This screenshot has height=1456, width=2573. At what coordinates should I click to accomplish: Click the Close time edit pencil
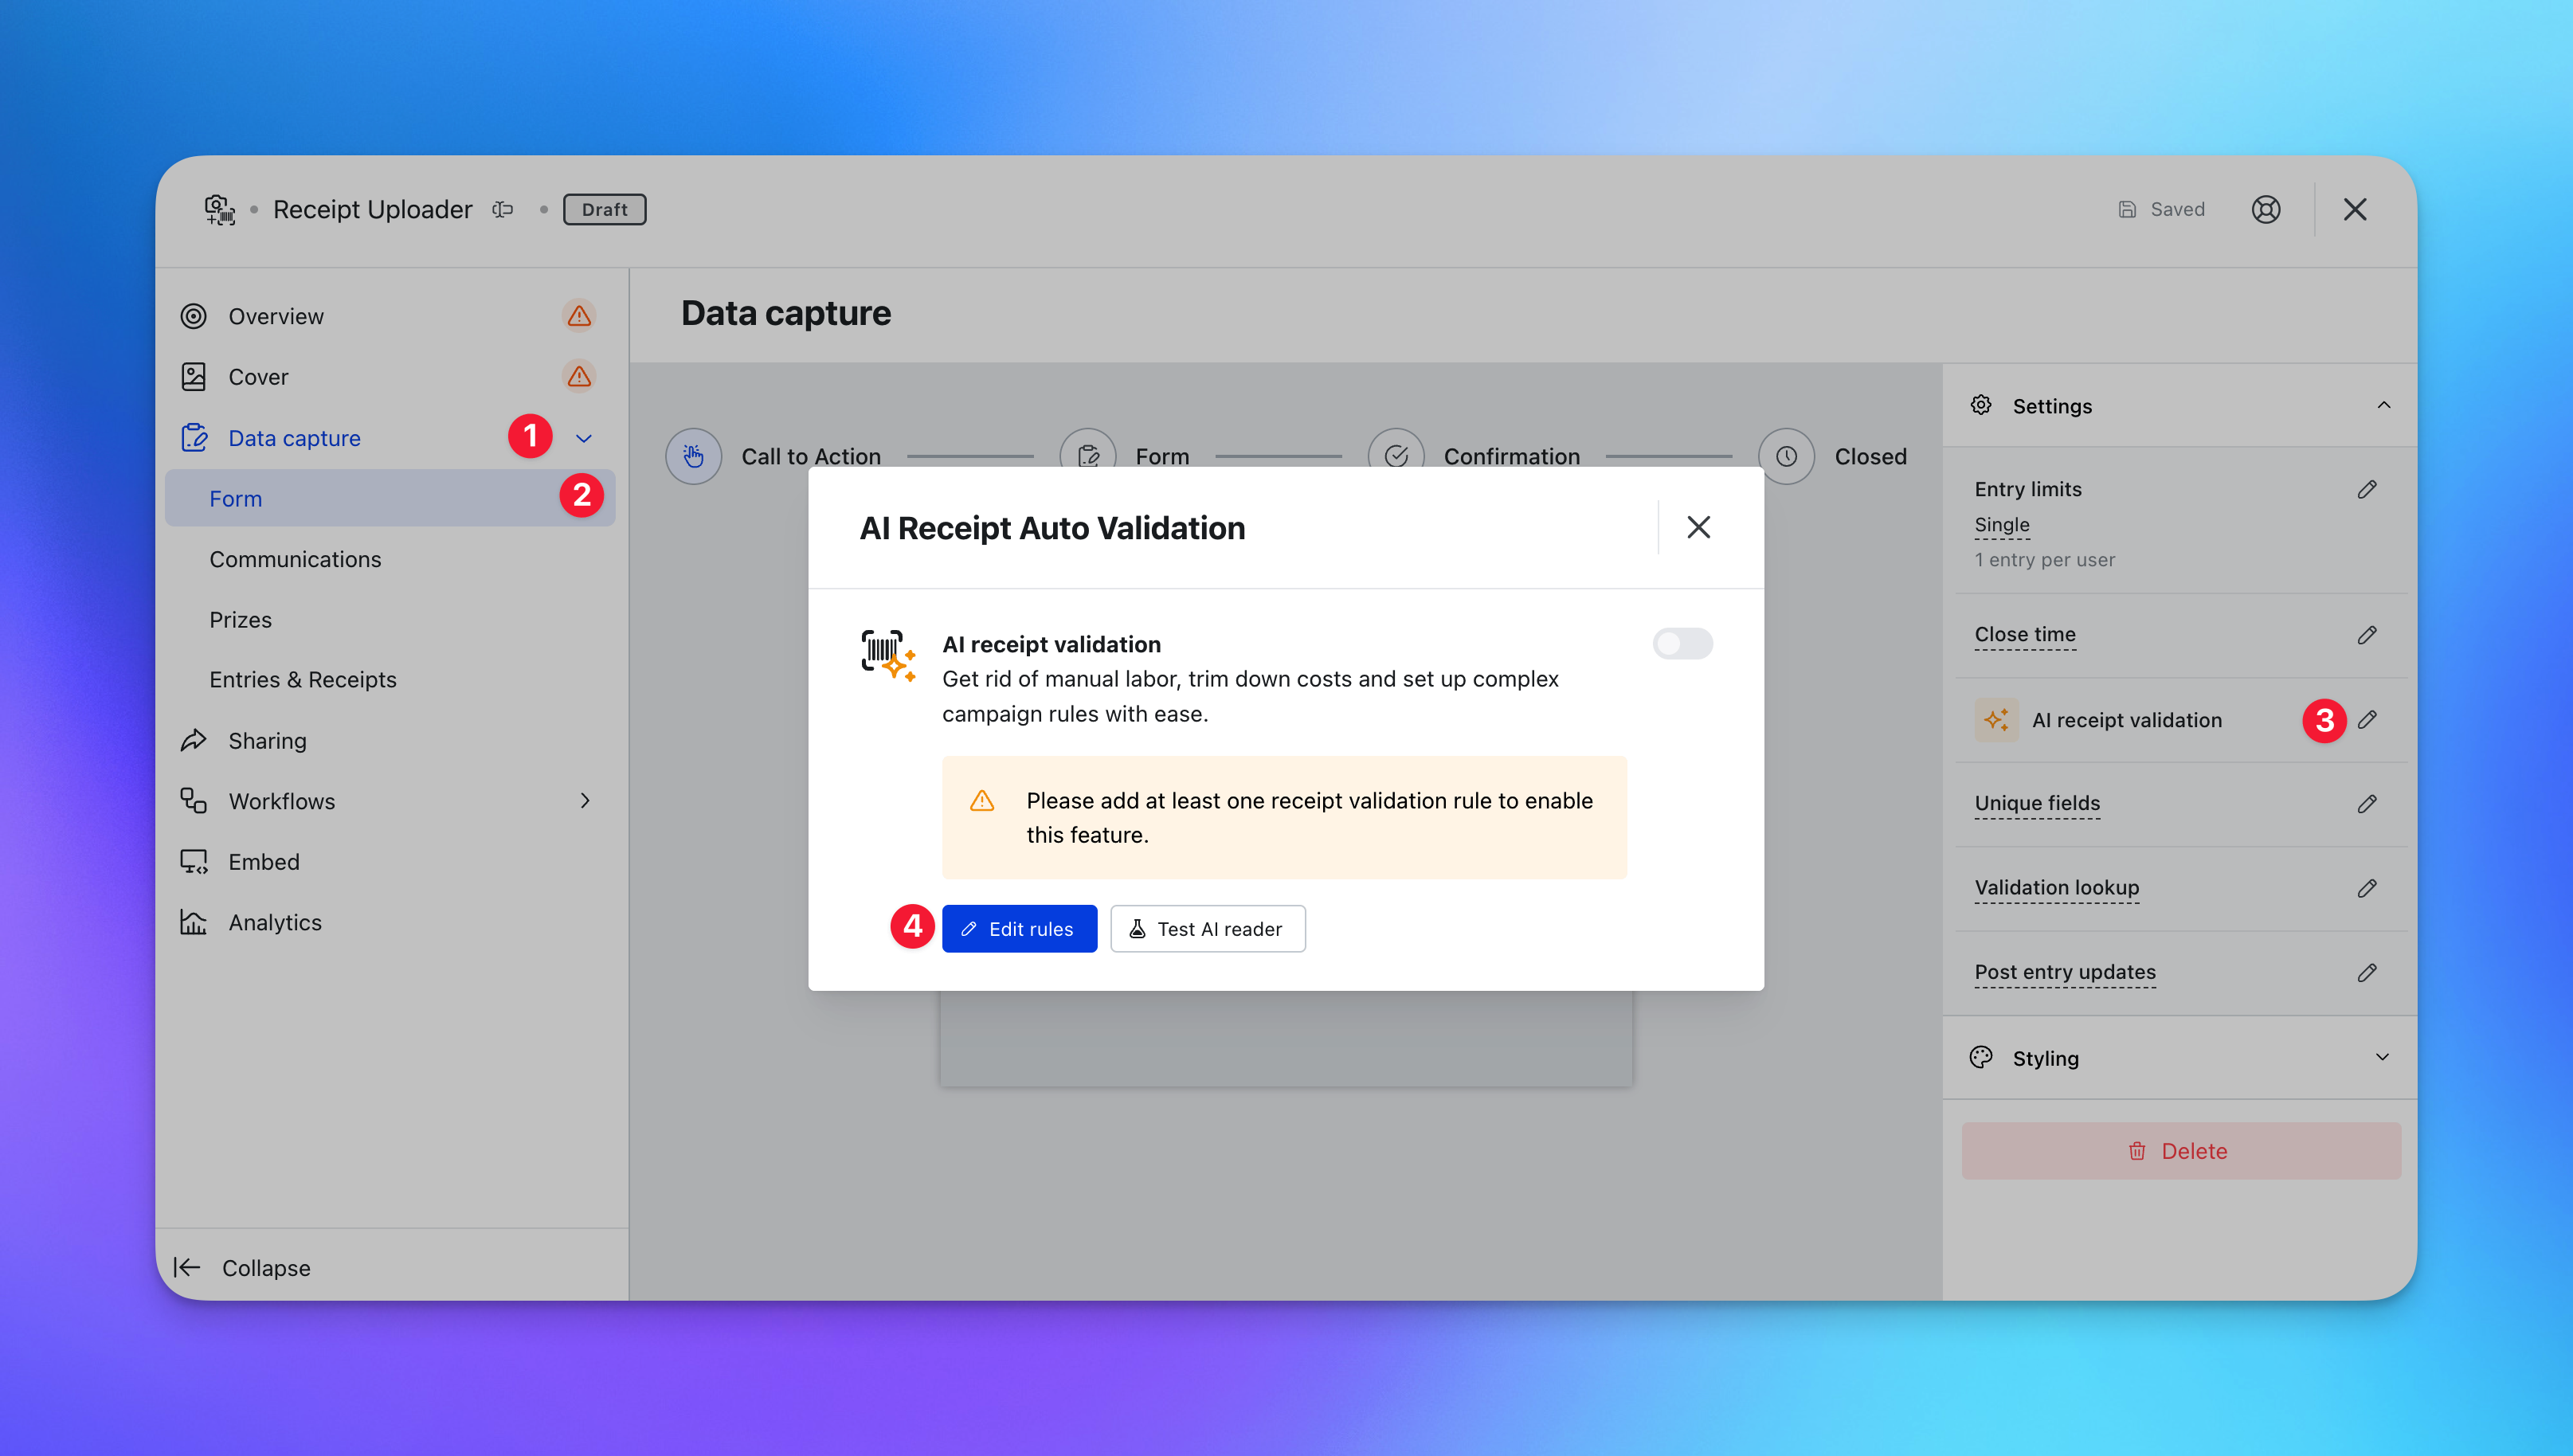(2366, 635)
